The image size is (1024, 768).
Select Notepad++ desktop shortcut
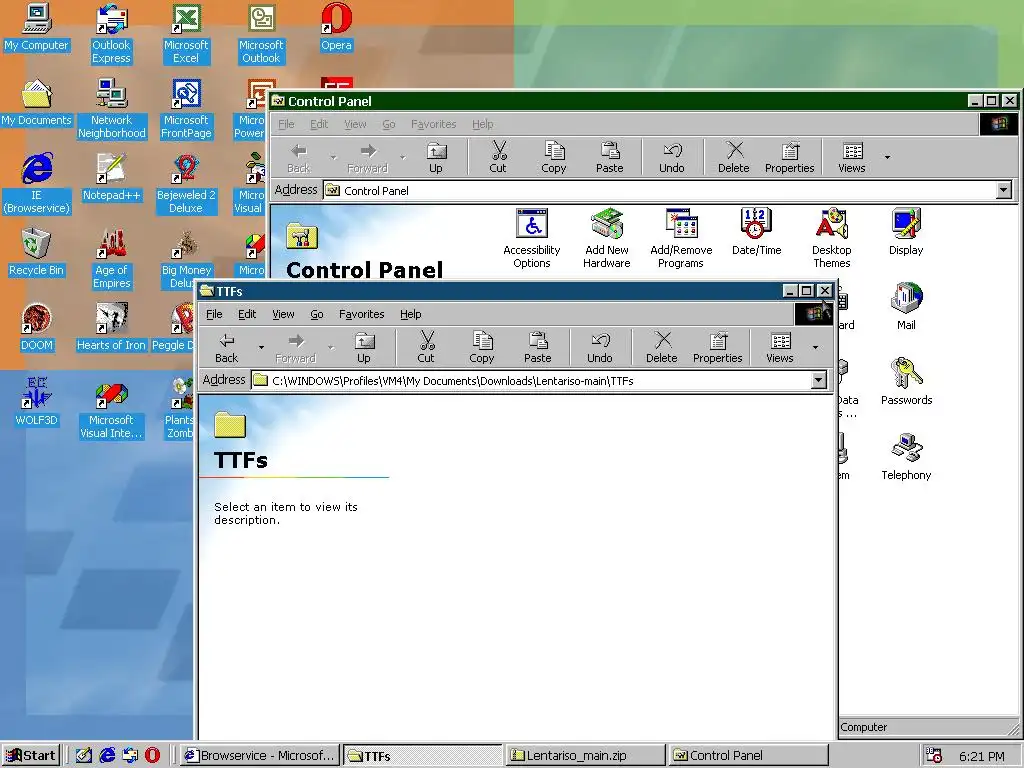pyautogui.click(x=111, y=177)
